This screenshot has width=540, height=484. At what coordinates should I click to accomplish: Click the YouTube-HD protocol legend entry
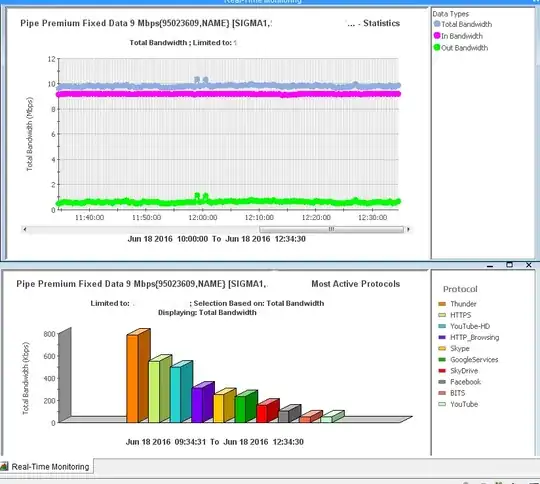(464, 326)
